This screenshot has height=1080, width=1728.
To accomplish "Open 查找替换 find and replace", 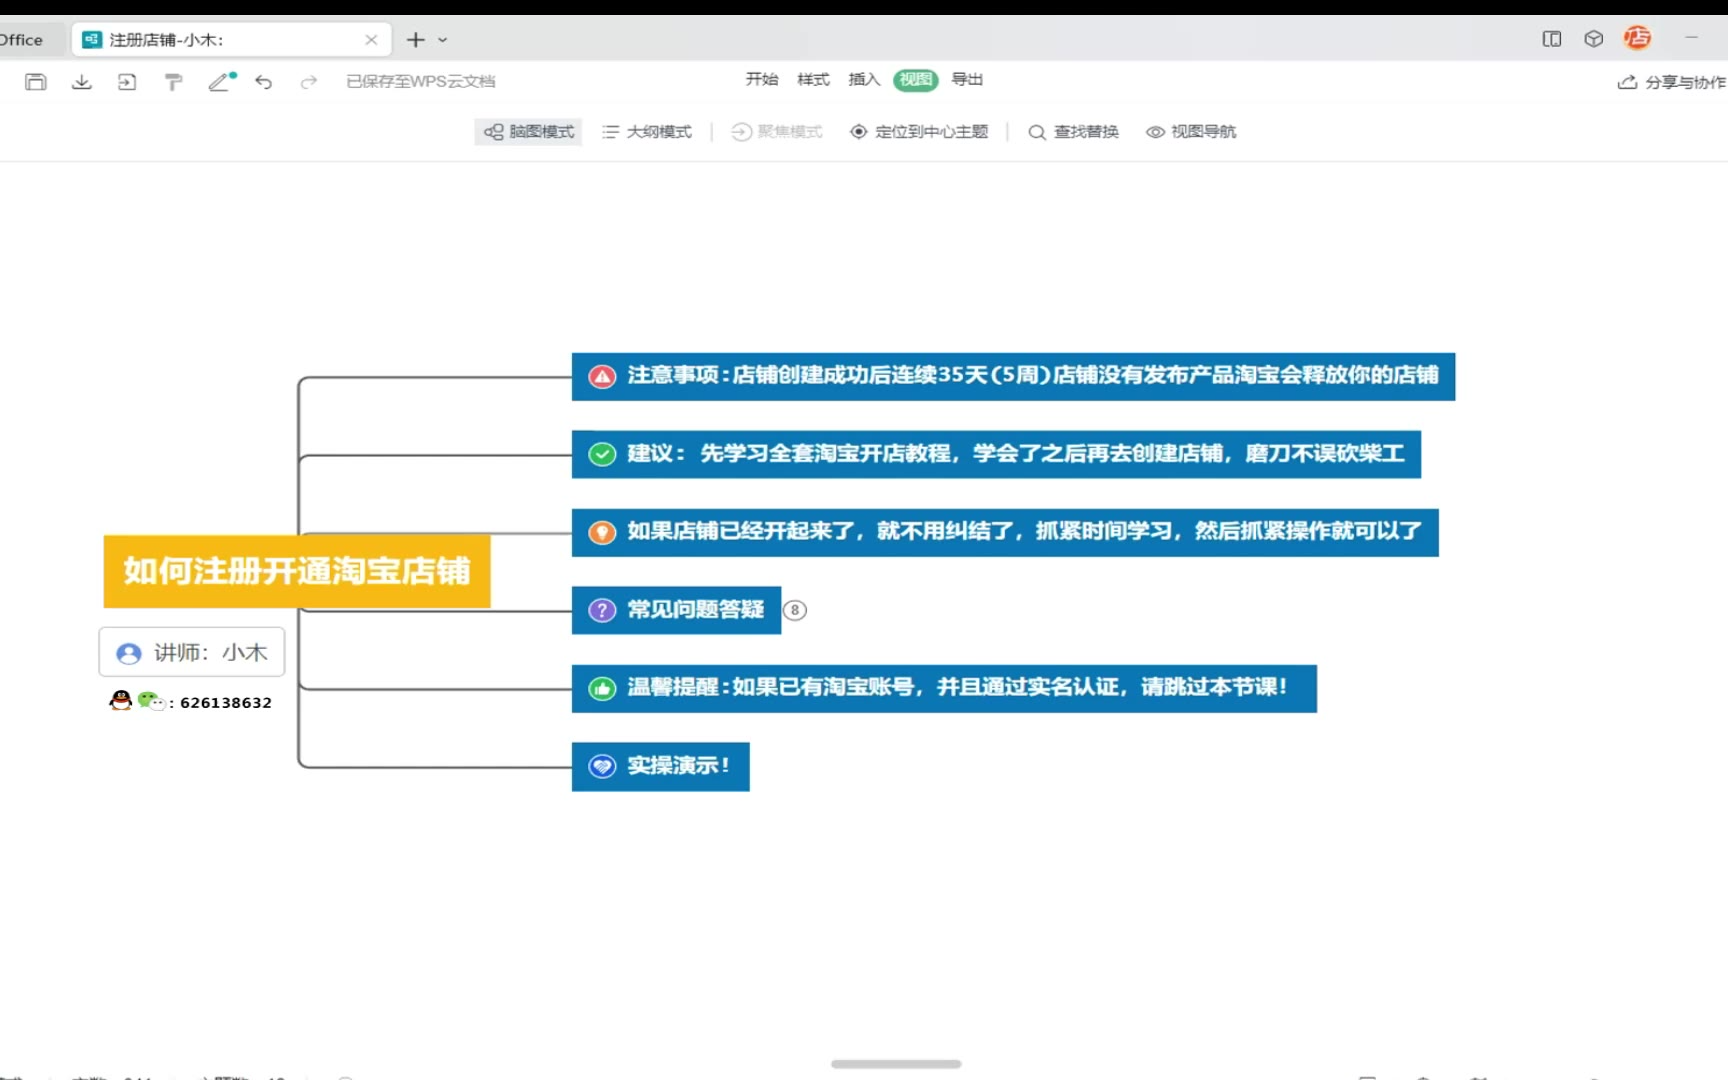I will point(1074,132).
